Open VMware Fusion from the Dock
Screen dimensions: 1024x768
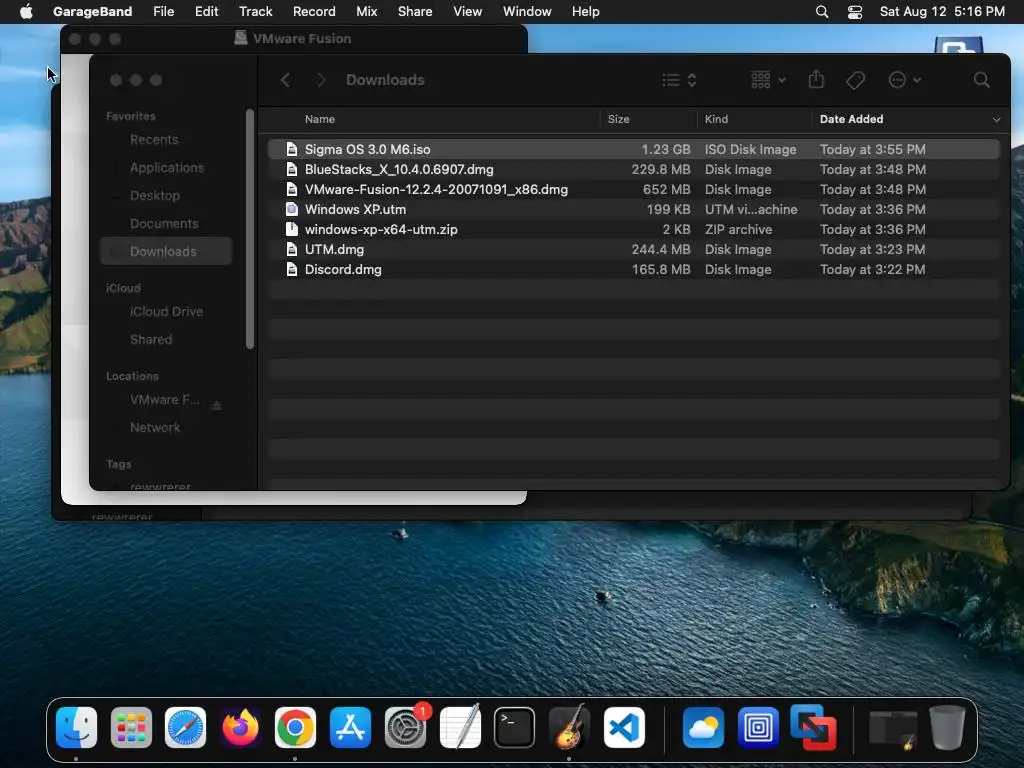click(x=813, y=728)
